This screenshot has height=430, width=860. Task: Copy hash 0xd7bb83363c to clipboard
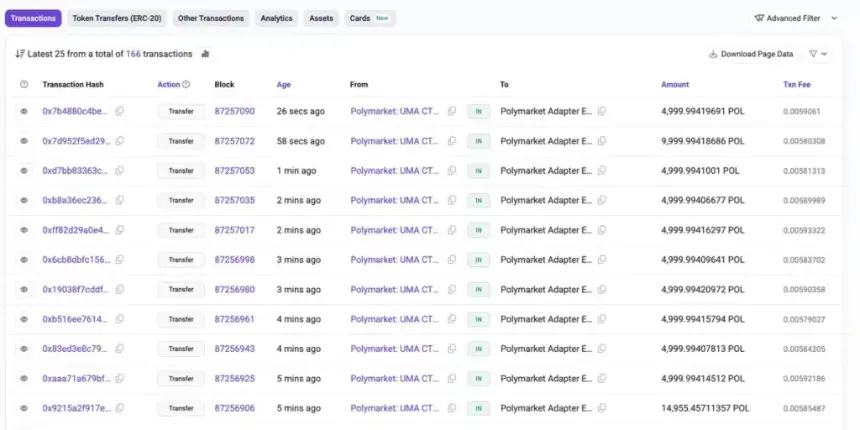[x=120, y=171]
